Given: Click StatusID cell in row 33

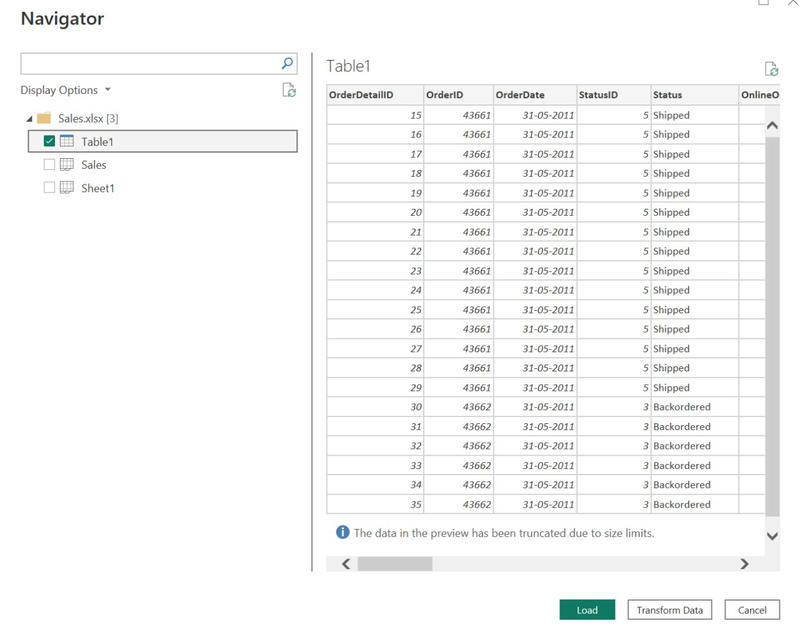Looking at the screenshot, I should coord(613,466).
